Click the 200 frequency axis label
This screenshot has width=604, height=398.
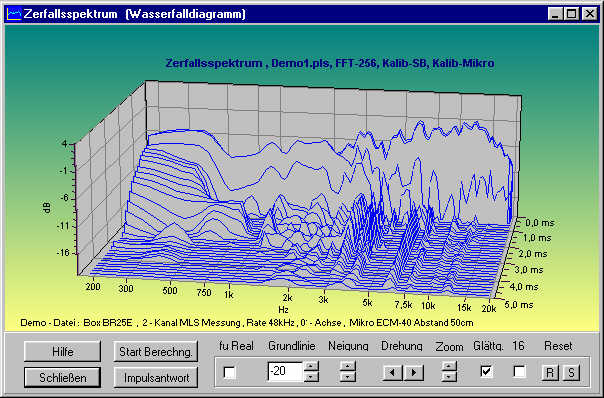click(93, 287)
